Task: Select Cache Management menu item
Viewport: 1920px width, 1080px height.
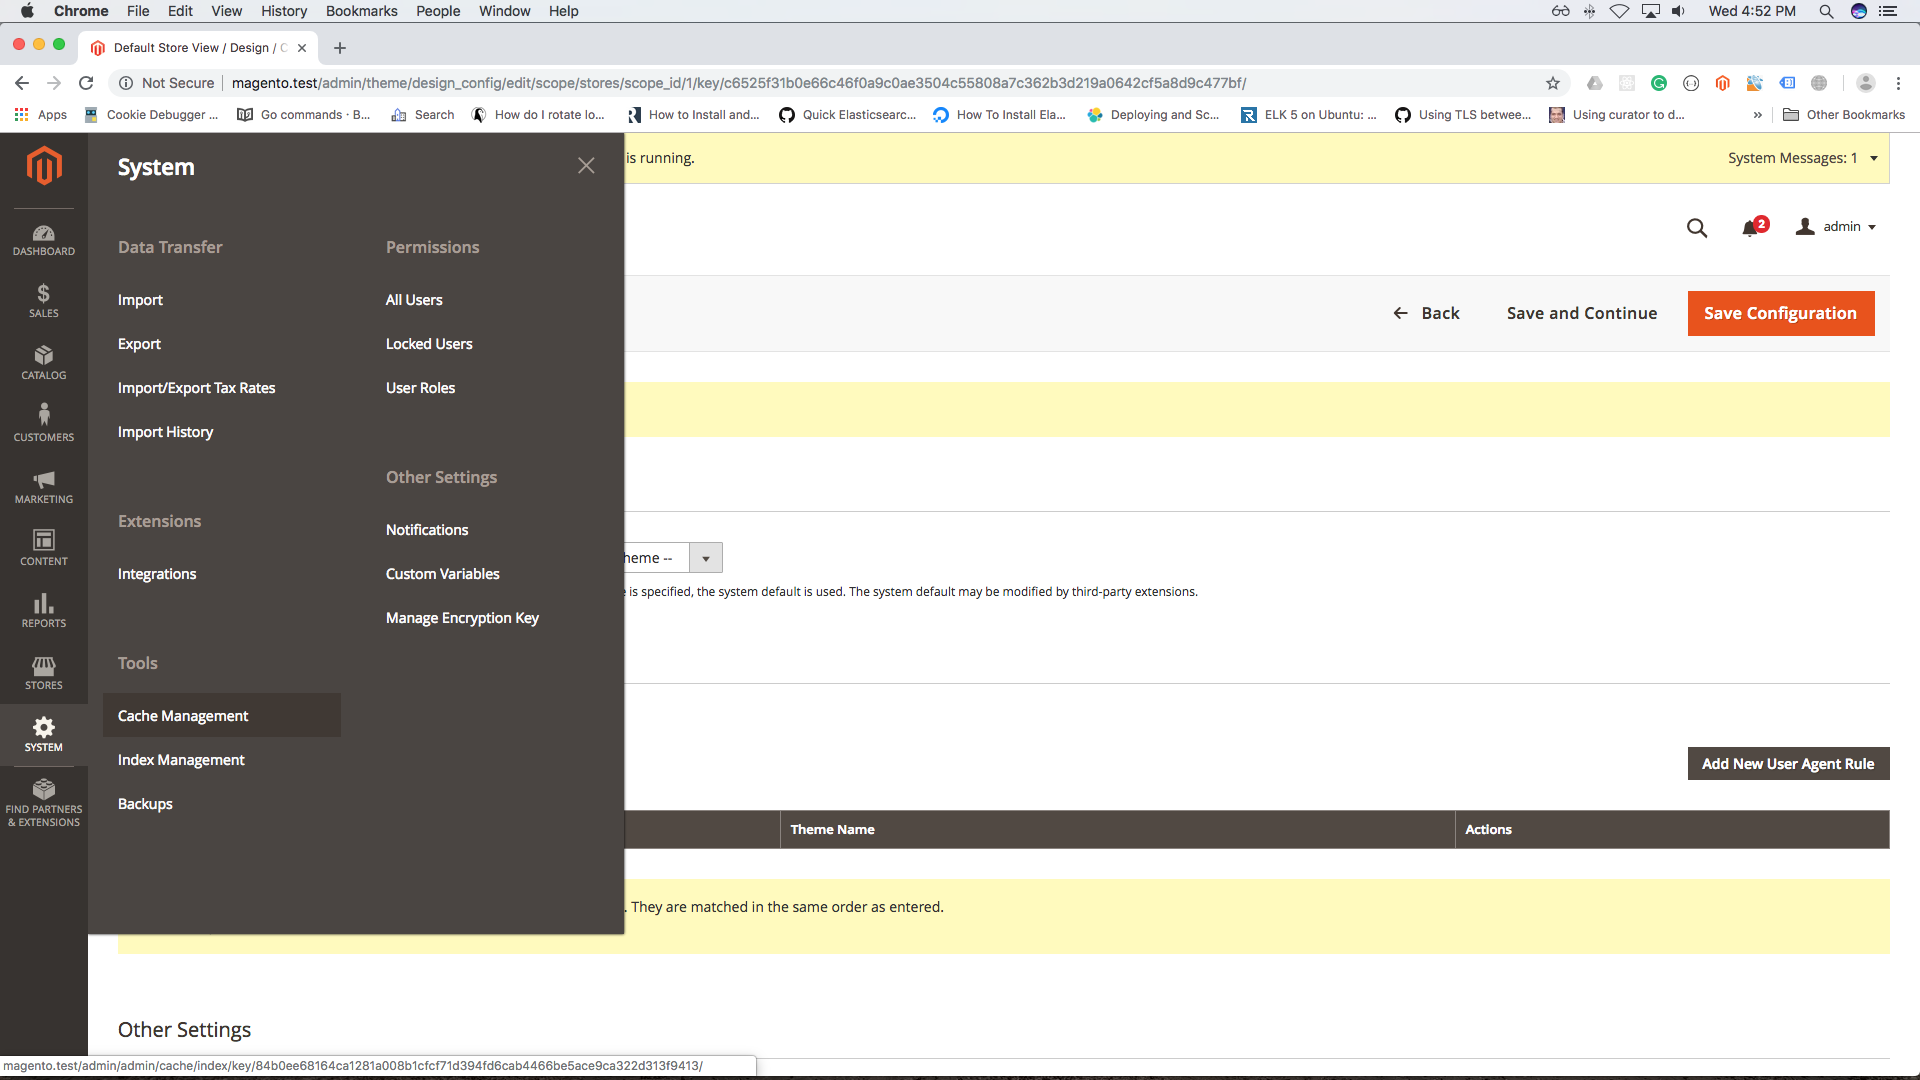Action: point(183,716)
